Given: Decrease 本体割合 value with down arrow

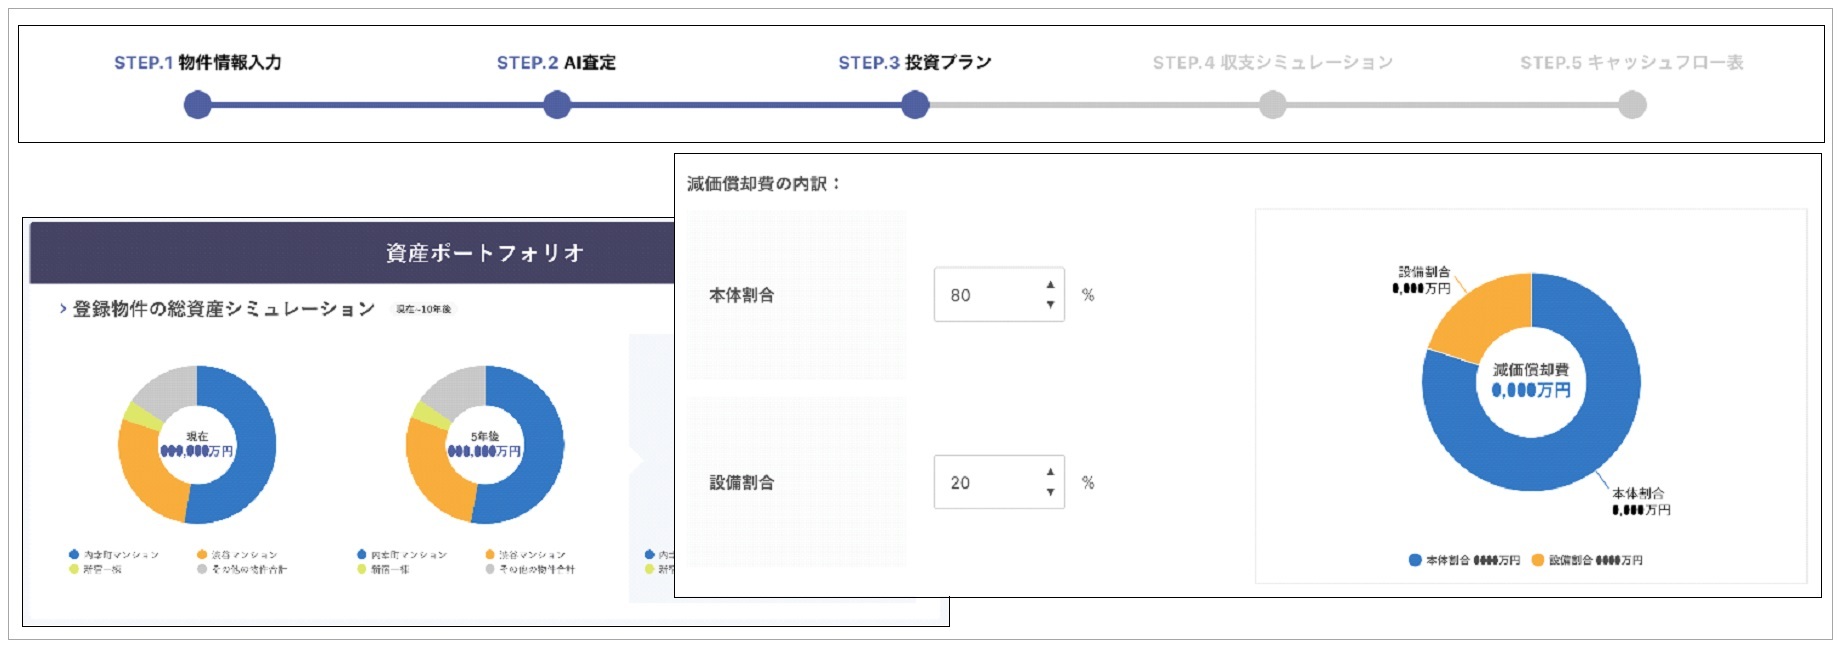Looking at the screenshot, I should (x=1050, y=304).
